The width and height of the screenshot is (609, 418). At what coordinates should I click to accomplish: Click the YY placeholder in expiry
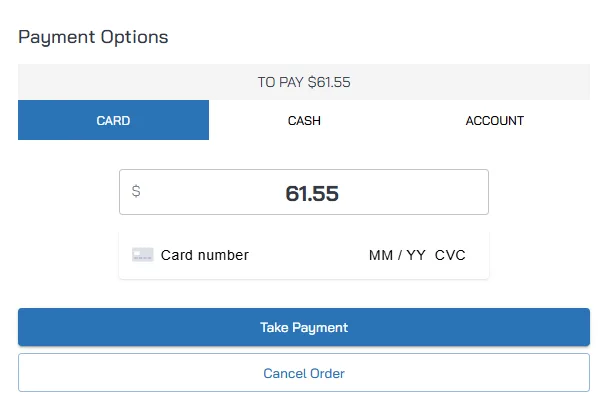pos(416,255)
